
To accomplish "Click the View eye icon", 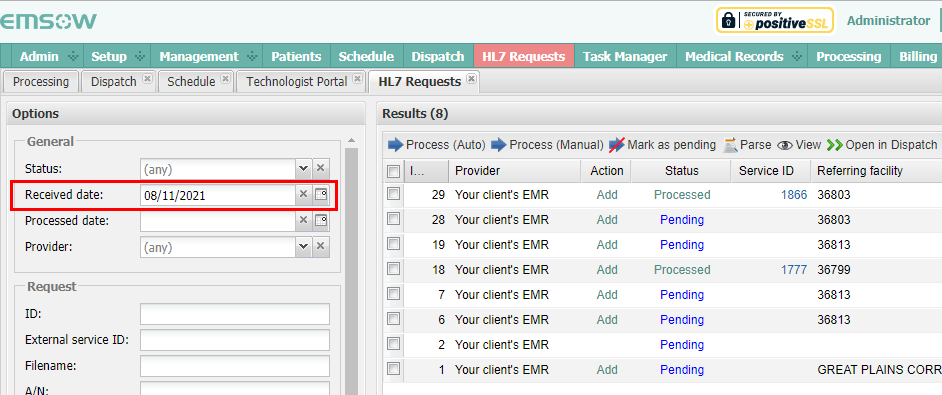I will point(785,145).
